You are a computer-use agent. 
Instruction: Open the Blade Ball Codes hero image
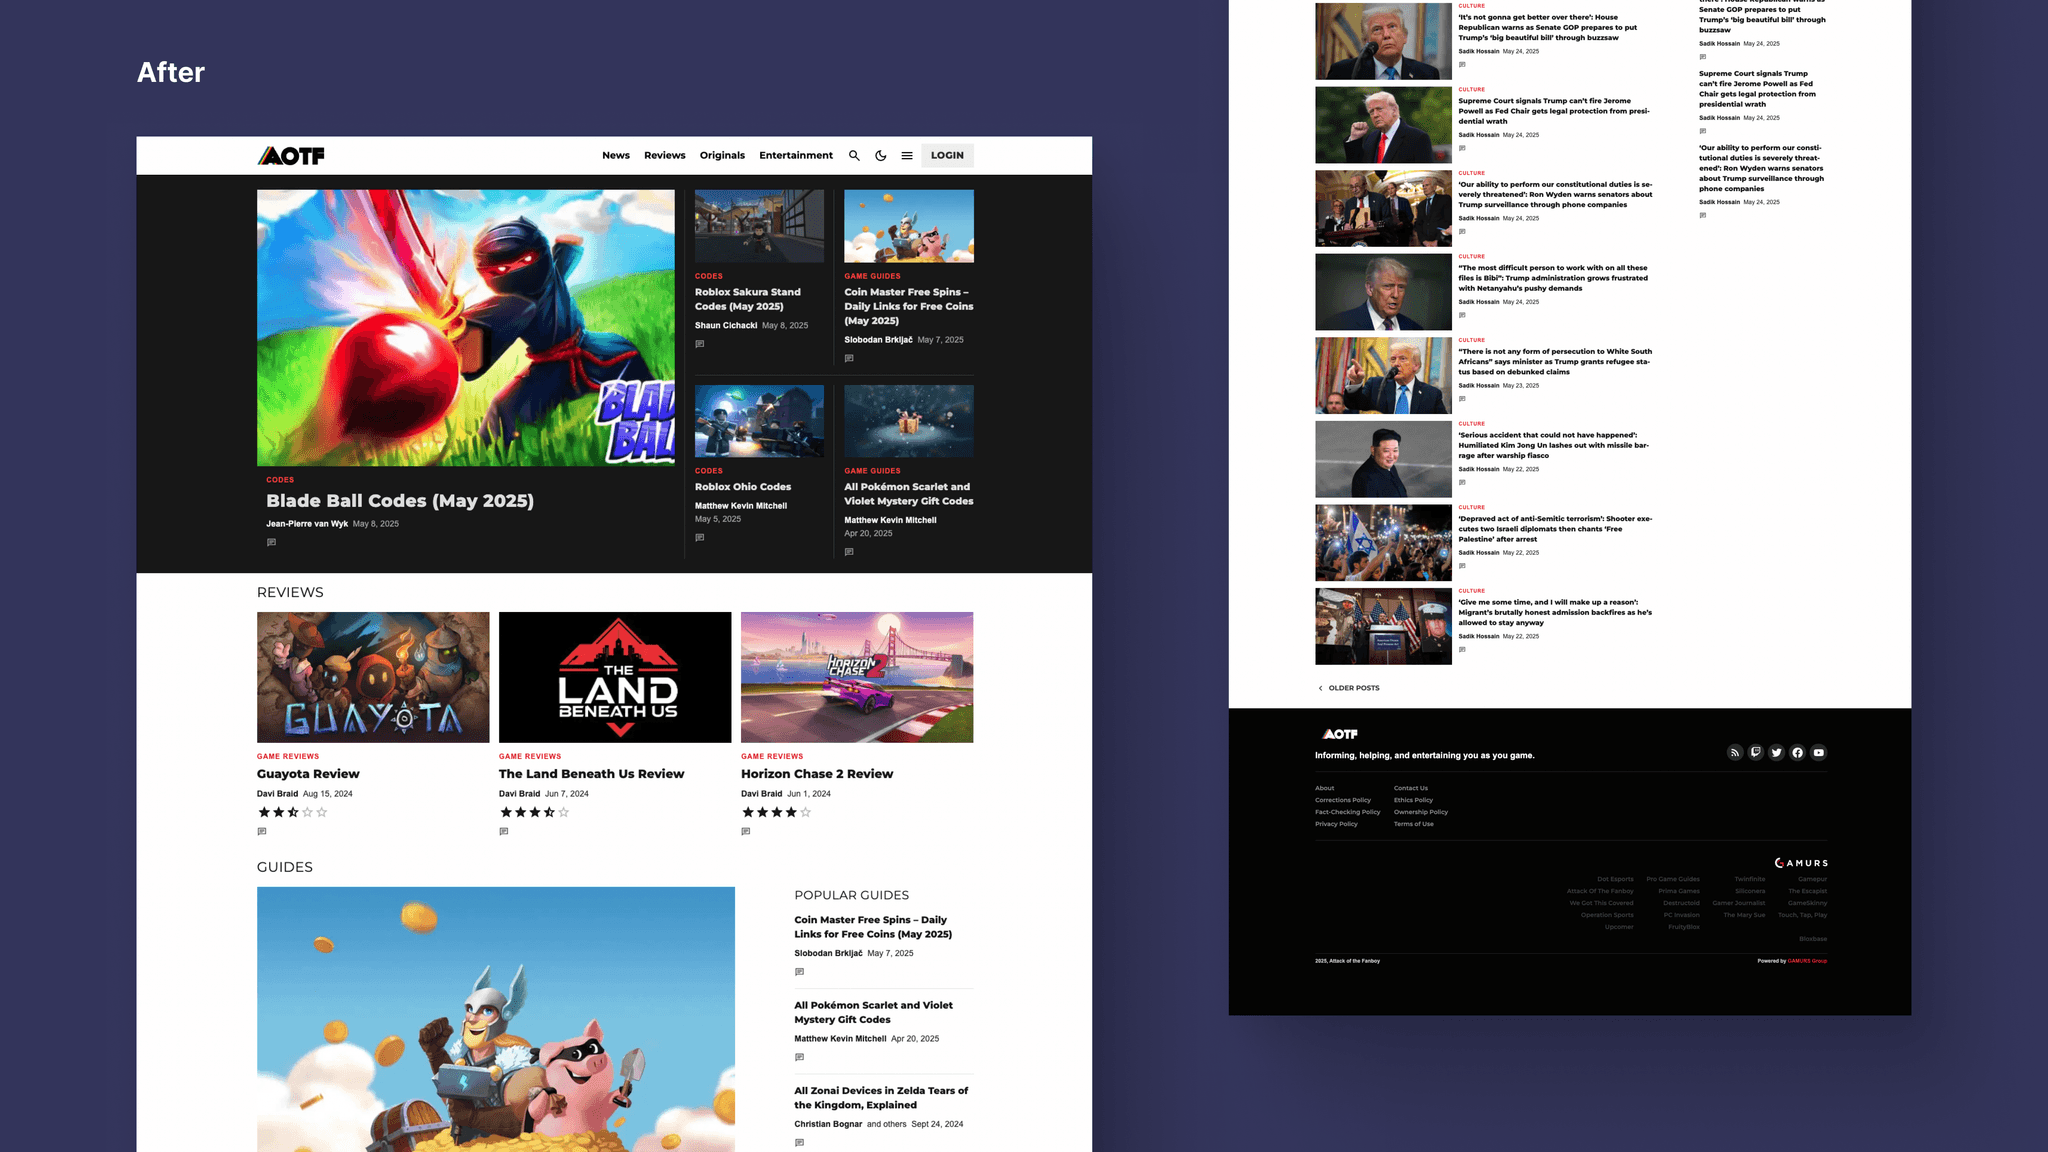466,328
